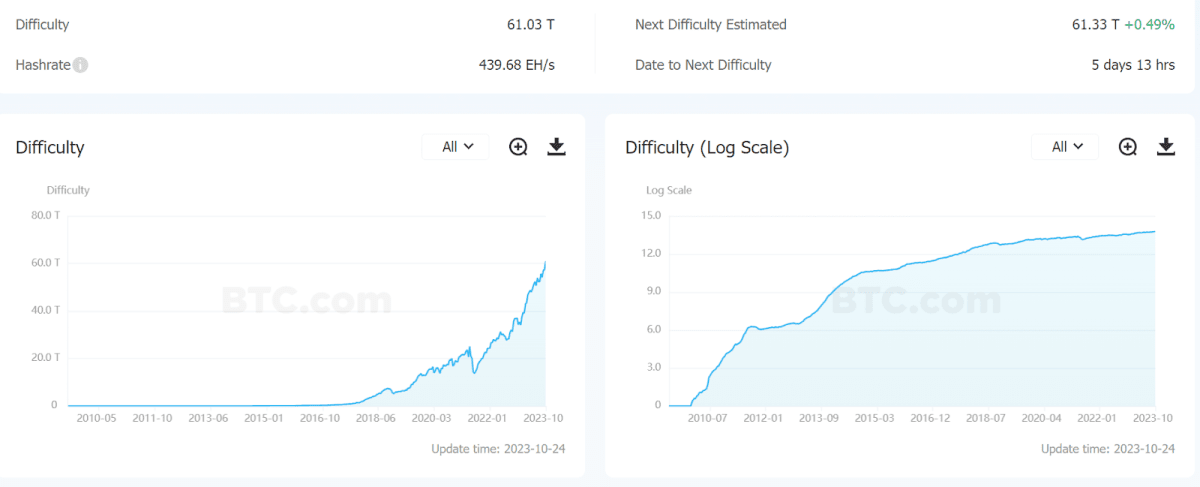Open the Difficulty chart's All range dropdown
Viewport: 1200px width, 487px height.
[x=456, y=147]
